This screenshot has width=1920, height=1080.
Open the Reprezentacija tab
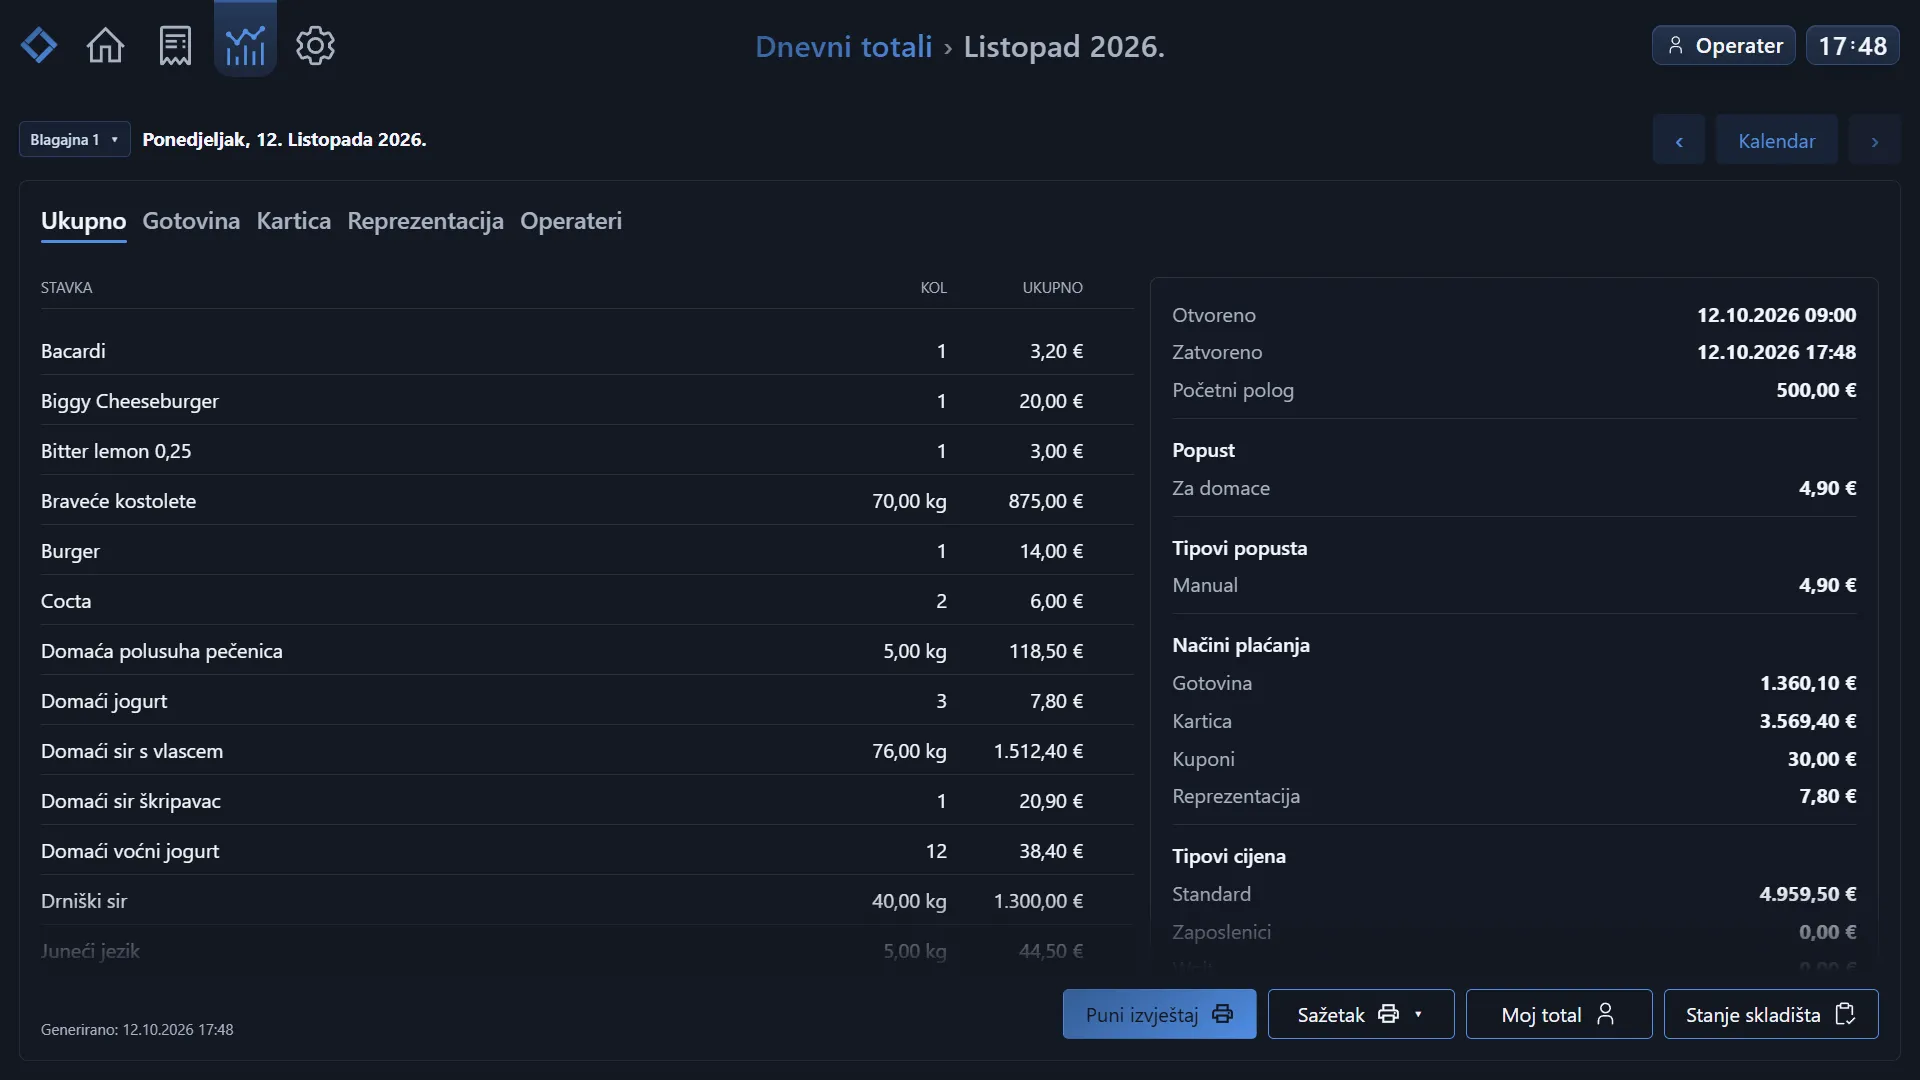pyautogui.click(x=425, y=221)
